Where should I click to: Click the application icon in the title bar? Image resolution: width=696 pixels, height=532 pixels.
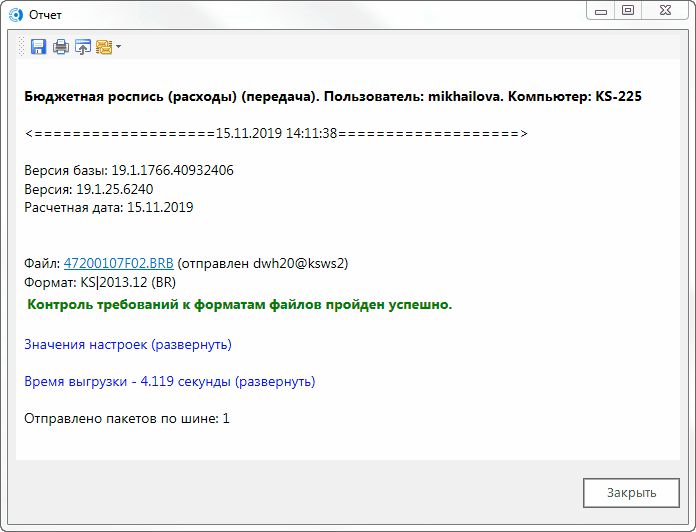pyautogui.click(x=15, y=12)
